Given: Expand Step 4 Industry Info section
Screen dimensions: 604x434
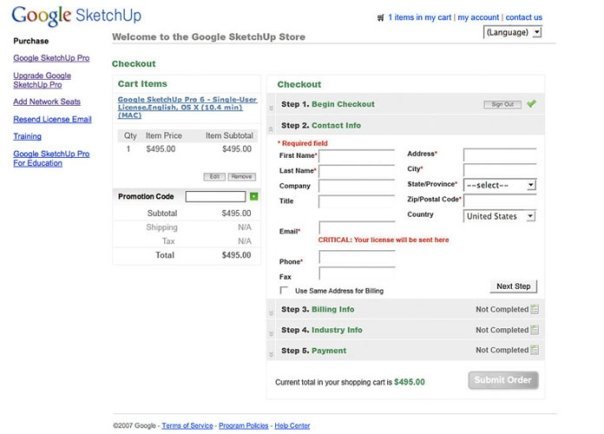Looking at the screenshot, I should pyautogui.click(x=406, y=330).
